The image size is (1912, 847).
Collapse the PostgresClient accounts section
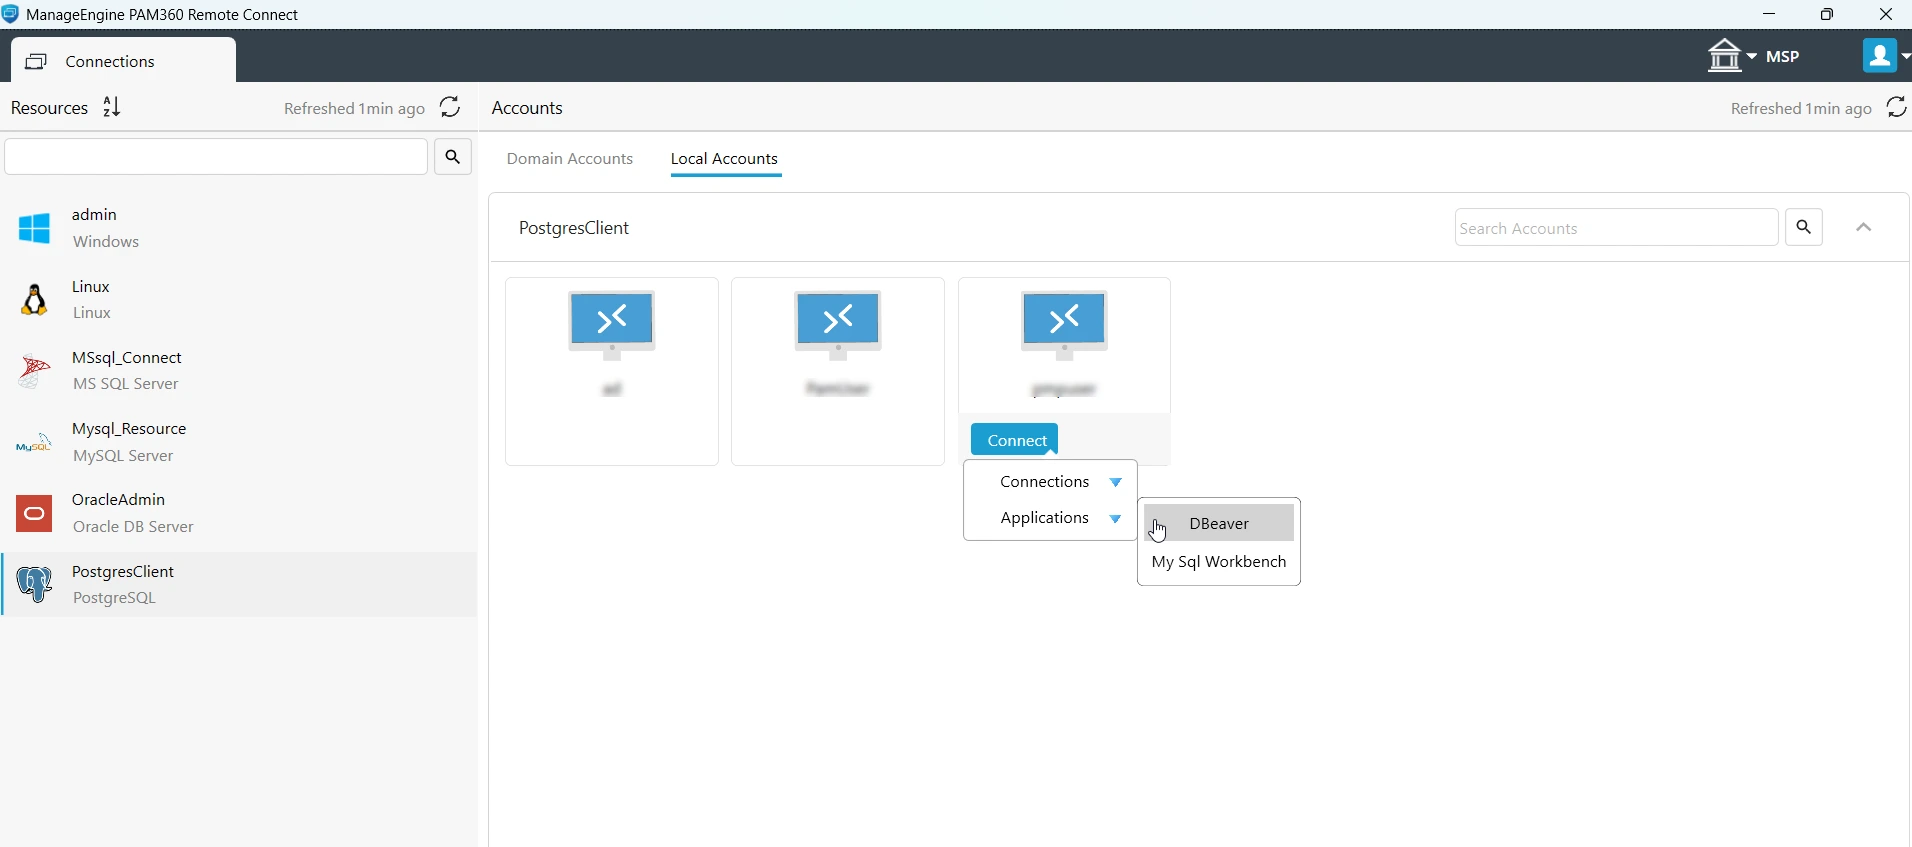pos(1864,227)
